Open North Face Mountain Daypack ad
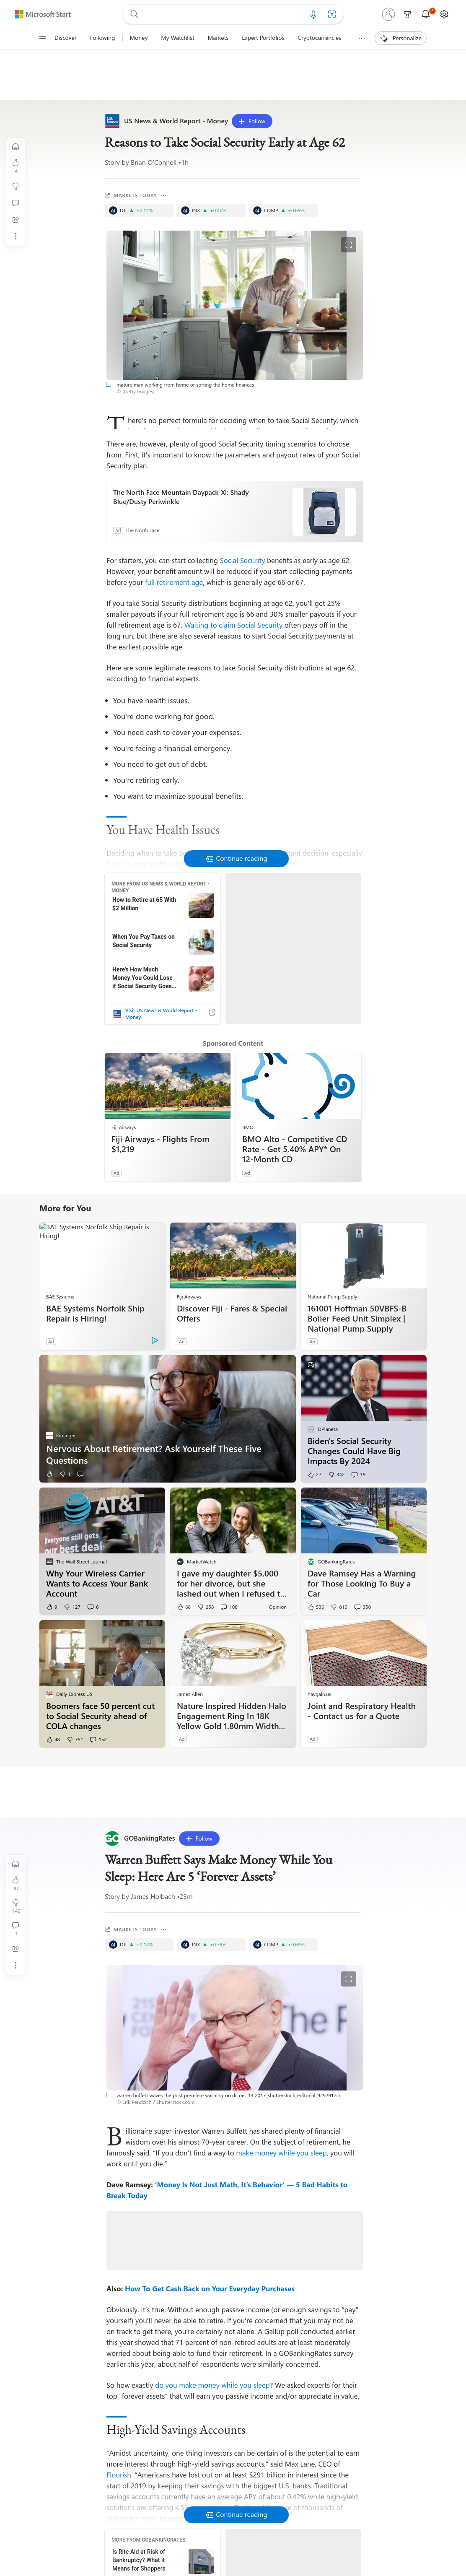466x2576 pixels. [234, 511]
